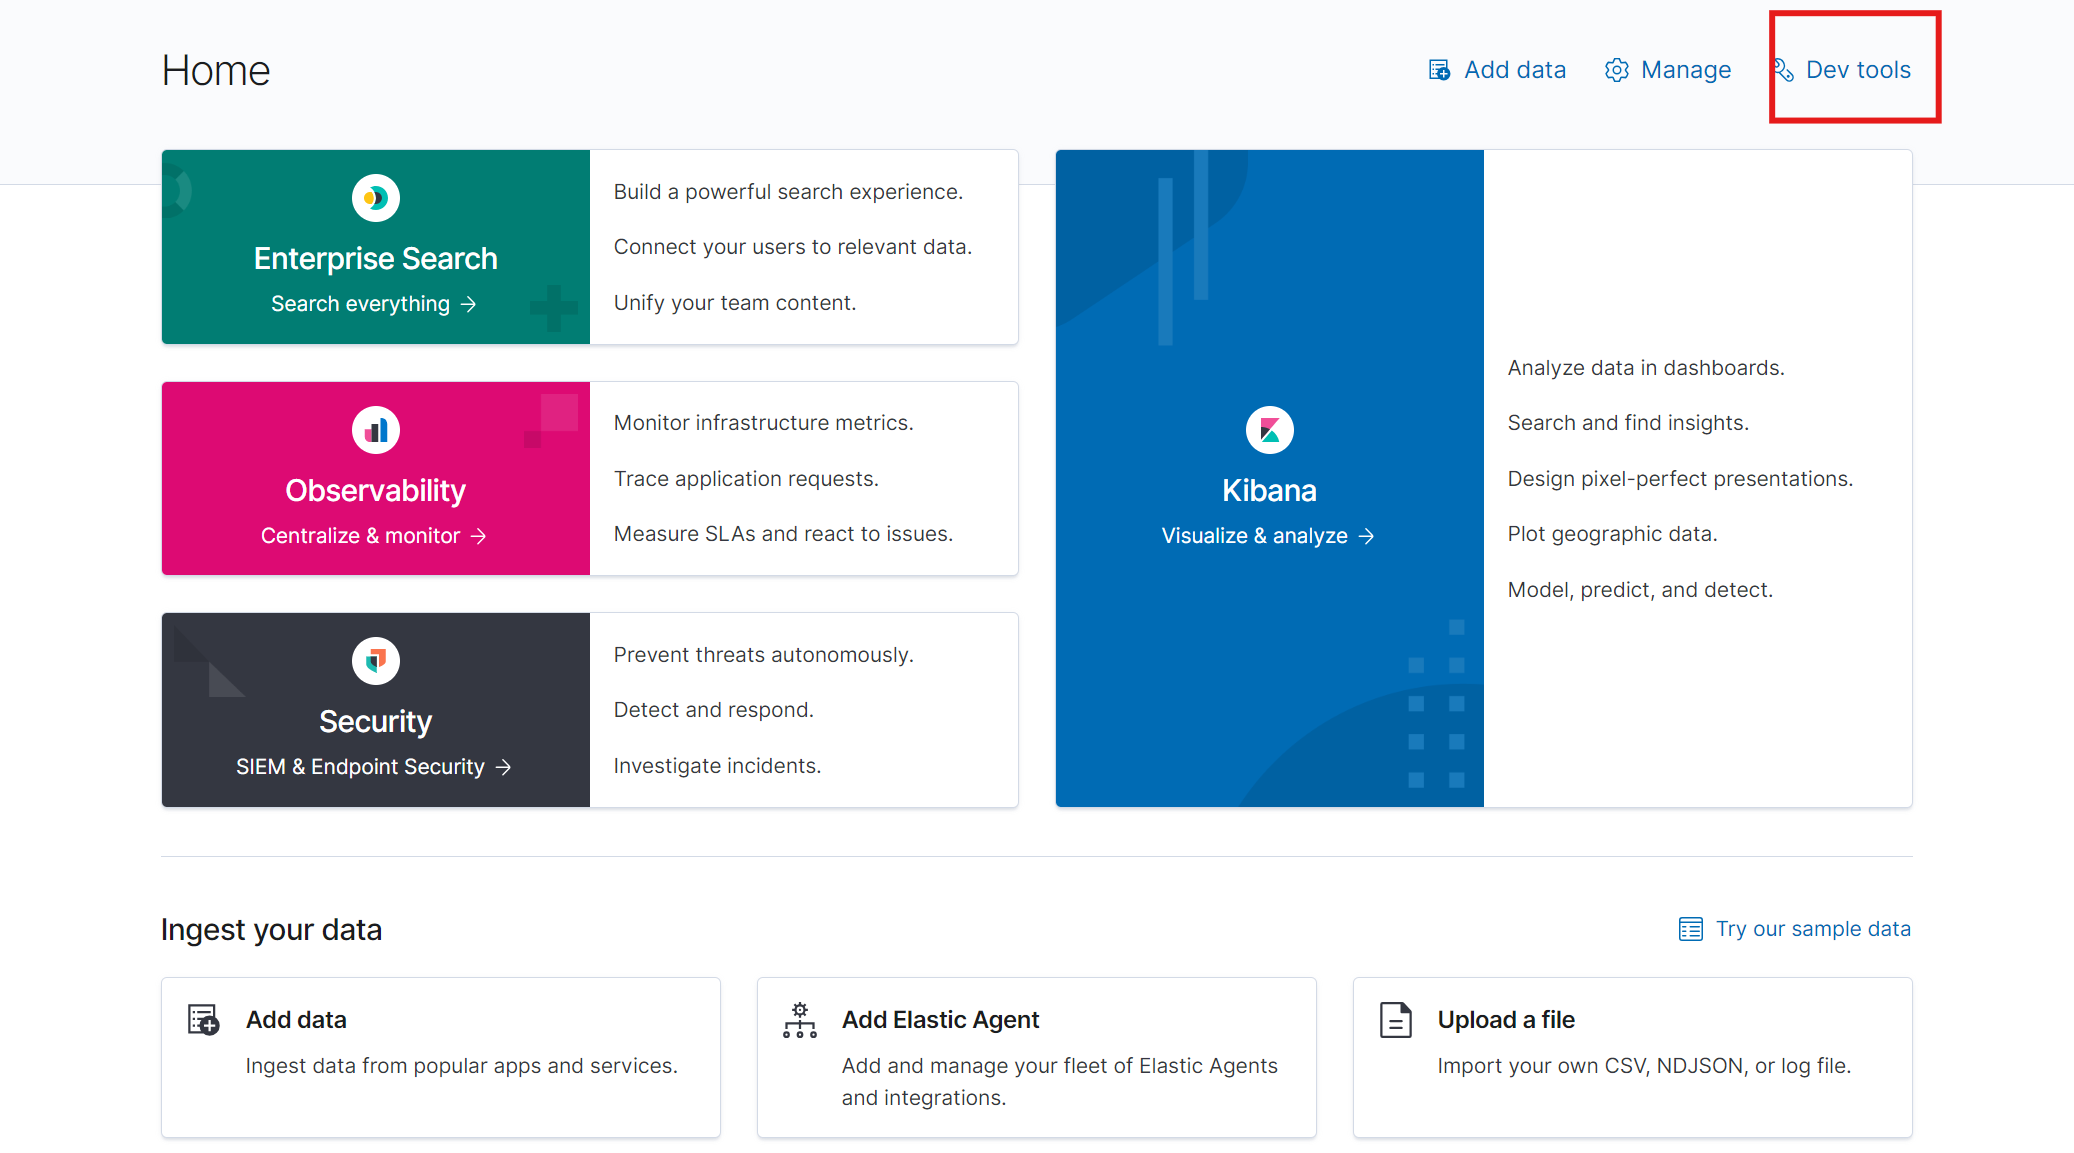Click the Kibana logo icon

pyautogui.click(x=1270, y=430)
